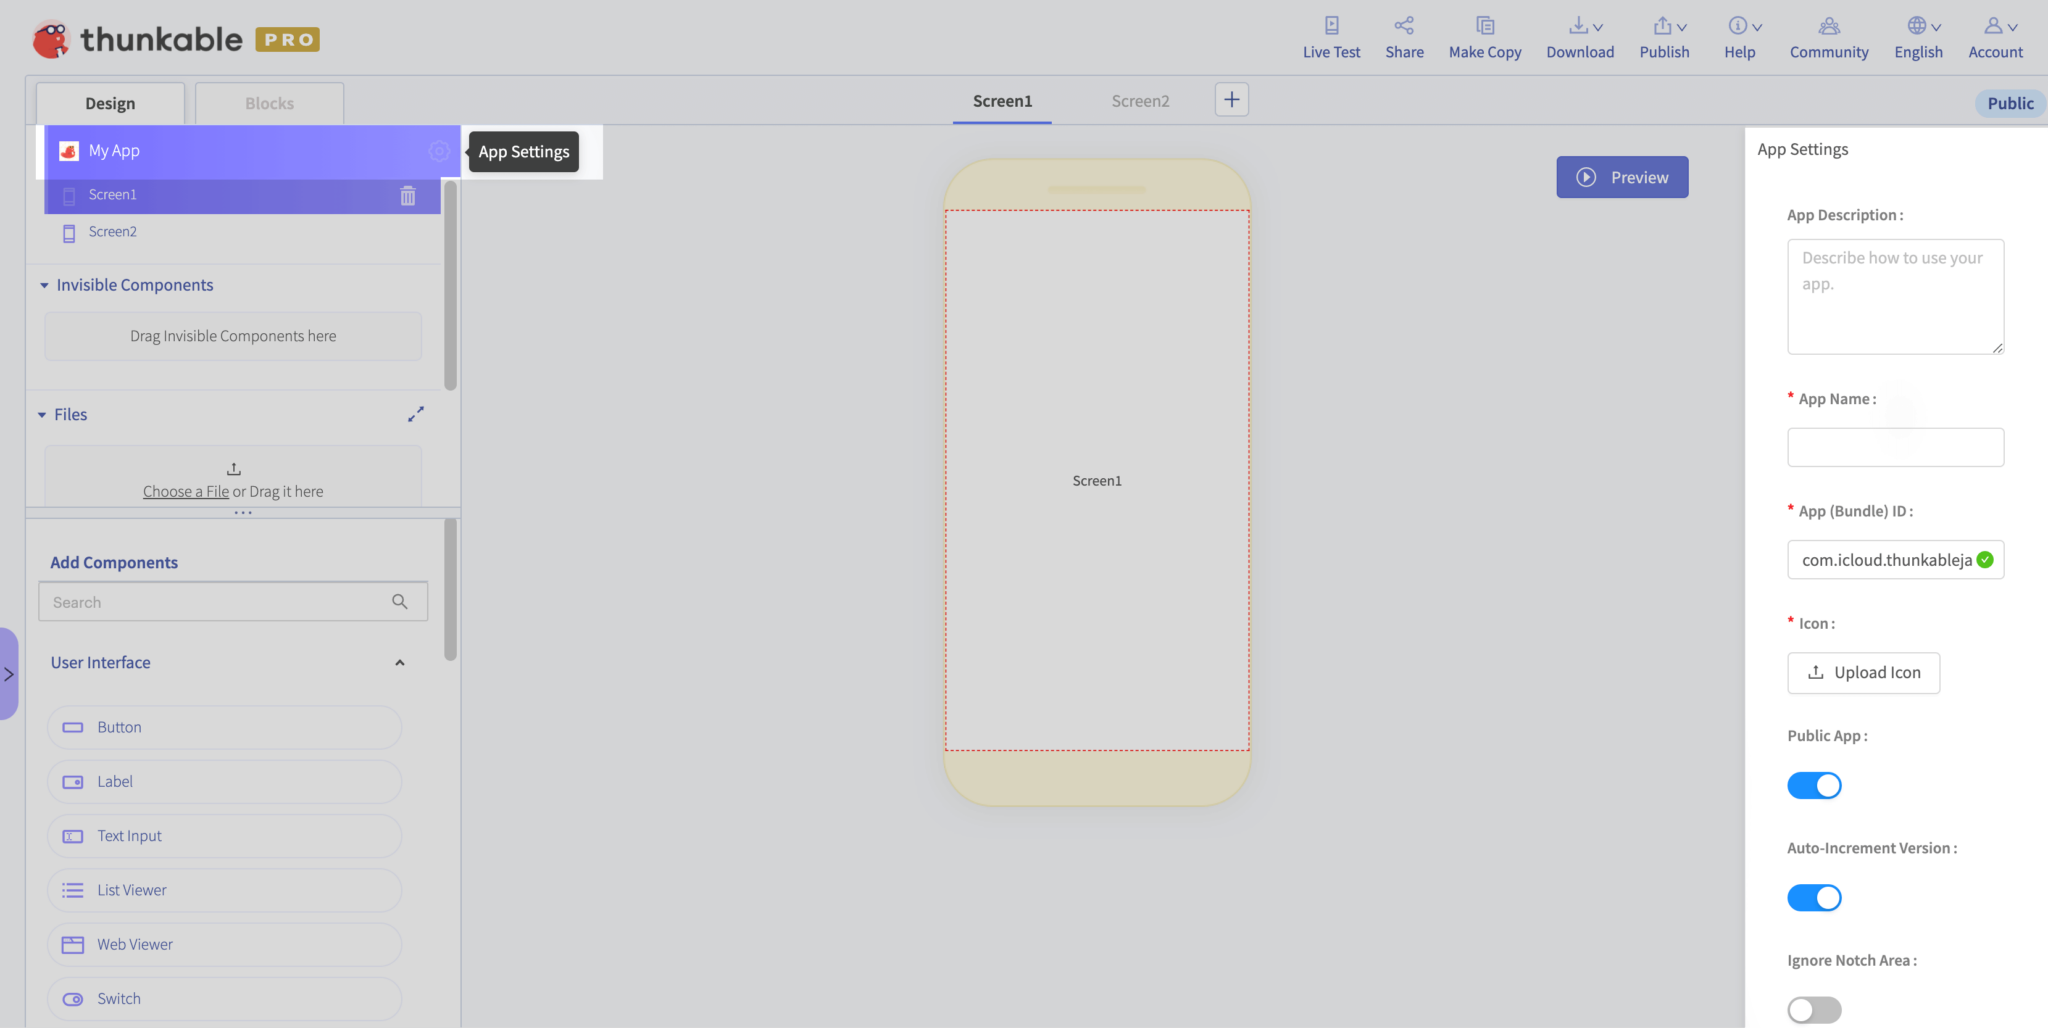Delete Screen1 using trash icon
Screen dimensions: 2048x1028
click(x=408, y=196)
